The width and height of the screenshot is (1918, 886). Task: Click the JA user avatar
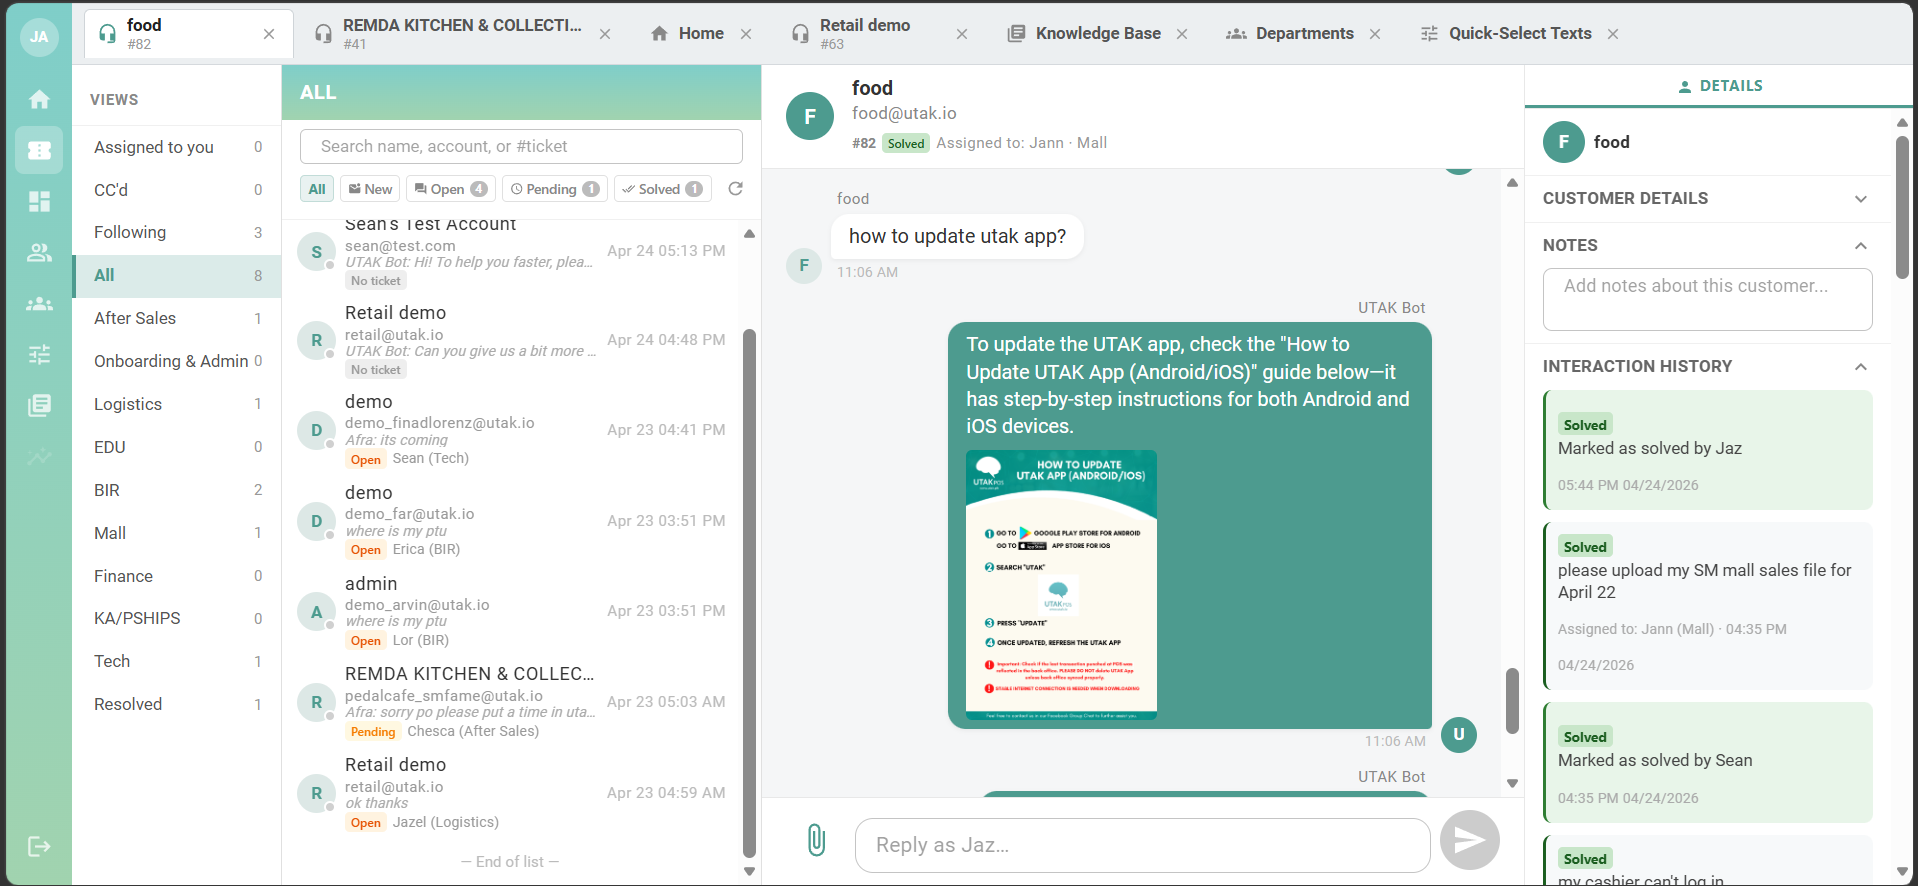(39, 37)
